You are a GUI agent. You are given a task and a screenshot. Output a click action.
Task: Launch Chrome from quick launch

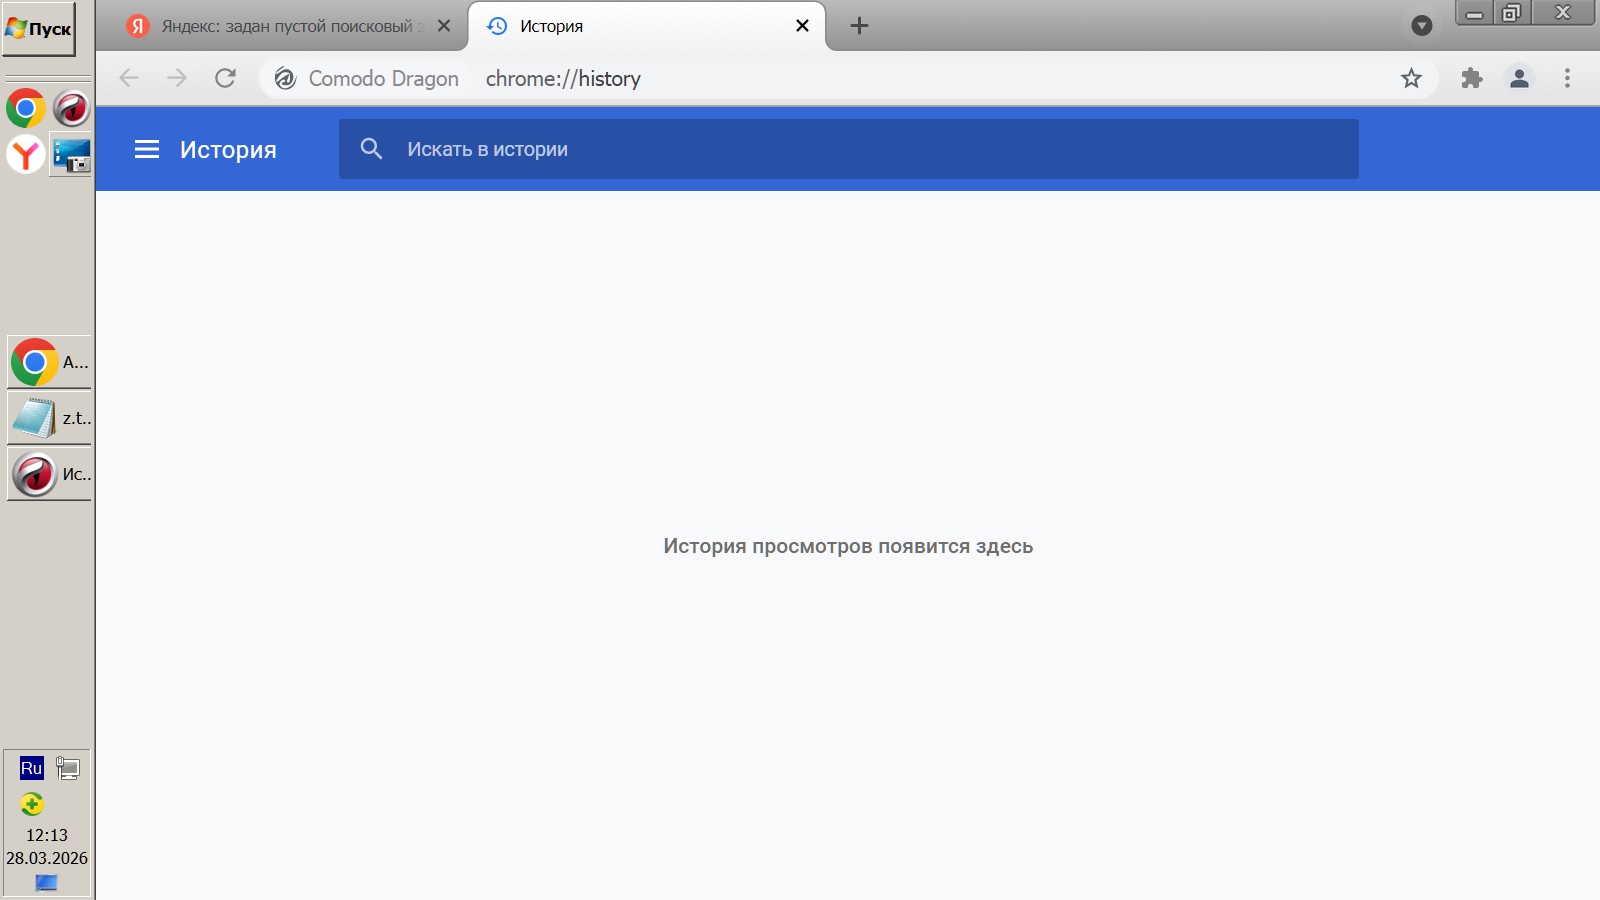click(x=25, y=107)
